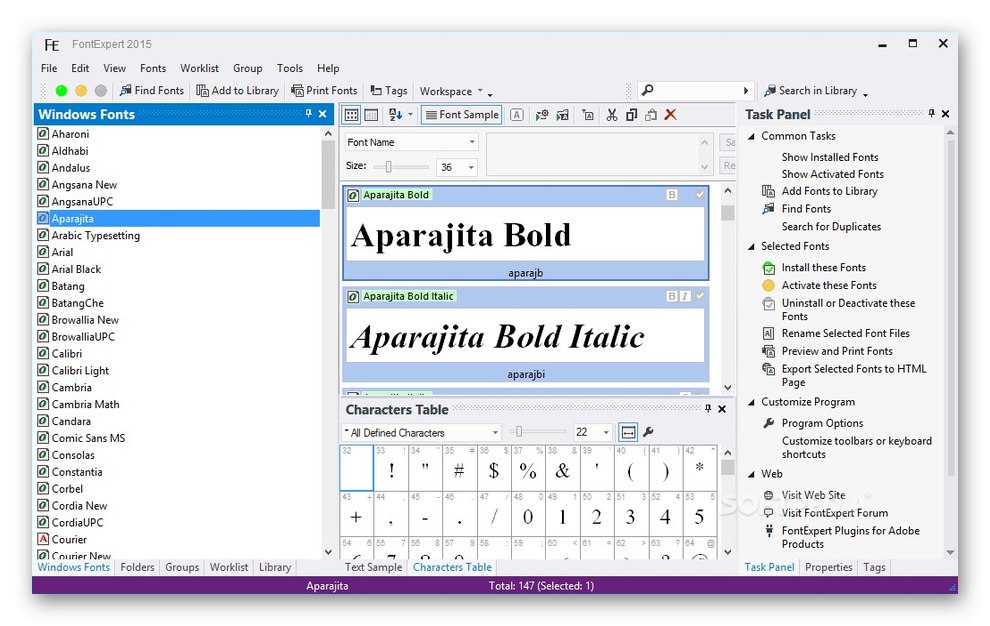Open the Worklist menu
This screenshot has height=626, width=990.
(x=200, y=68)
